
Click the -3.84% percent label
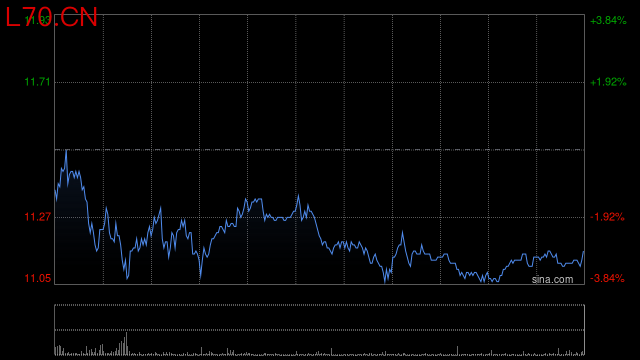click(607, 278)
